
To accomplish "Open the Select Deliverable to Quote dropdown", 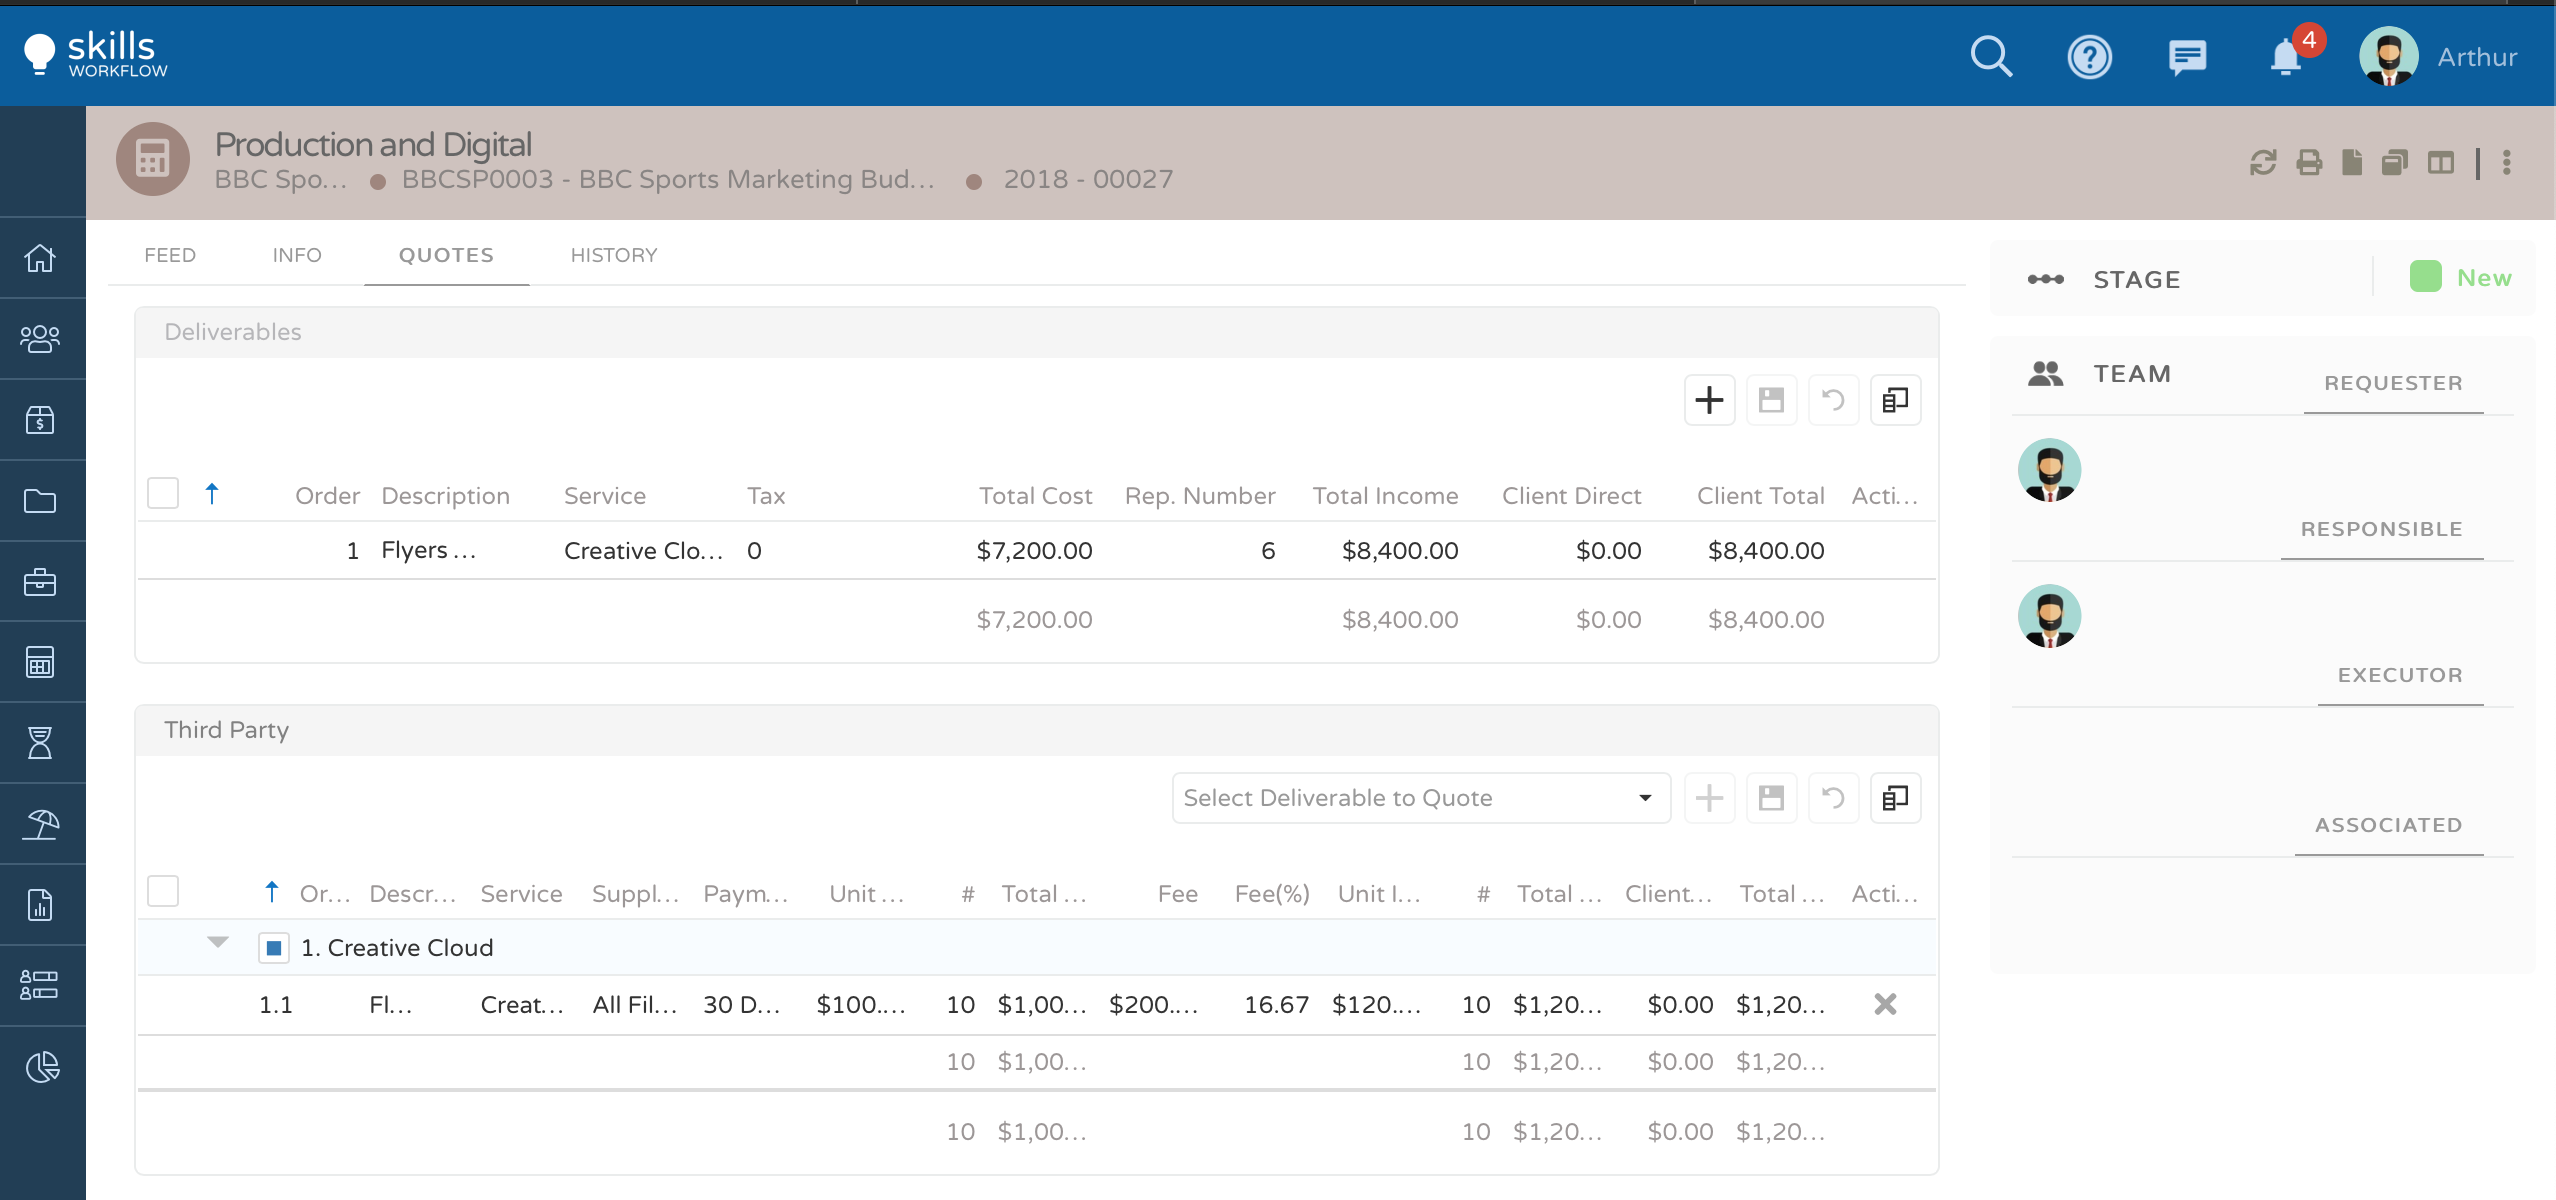I will click(1421, 798).
